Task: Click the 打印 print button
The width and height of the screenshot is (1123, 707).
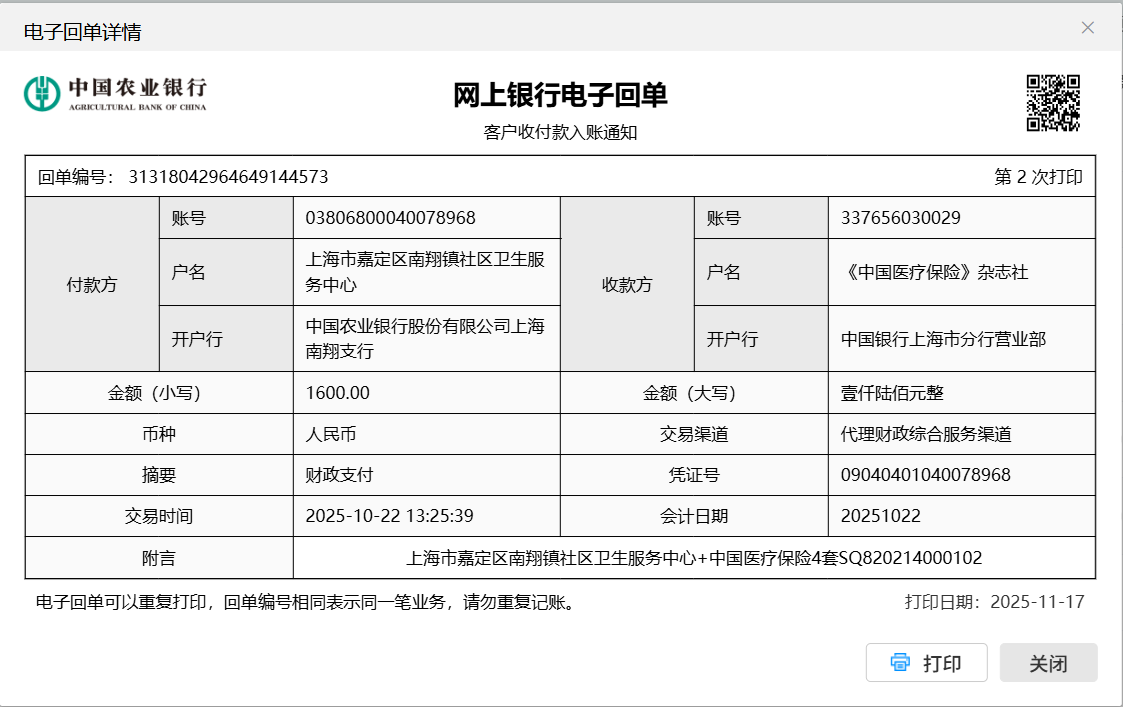Action: (926, 663)
